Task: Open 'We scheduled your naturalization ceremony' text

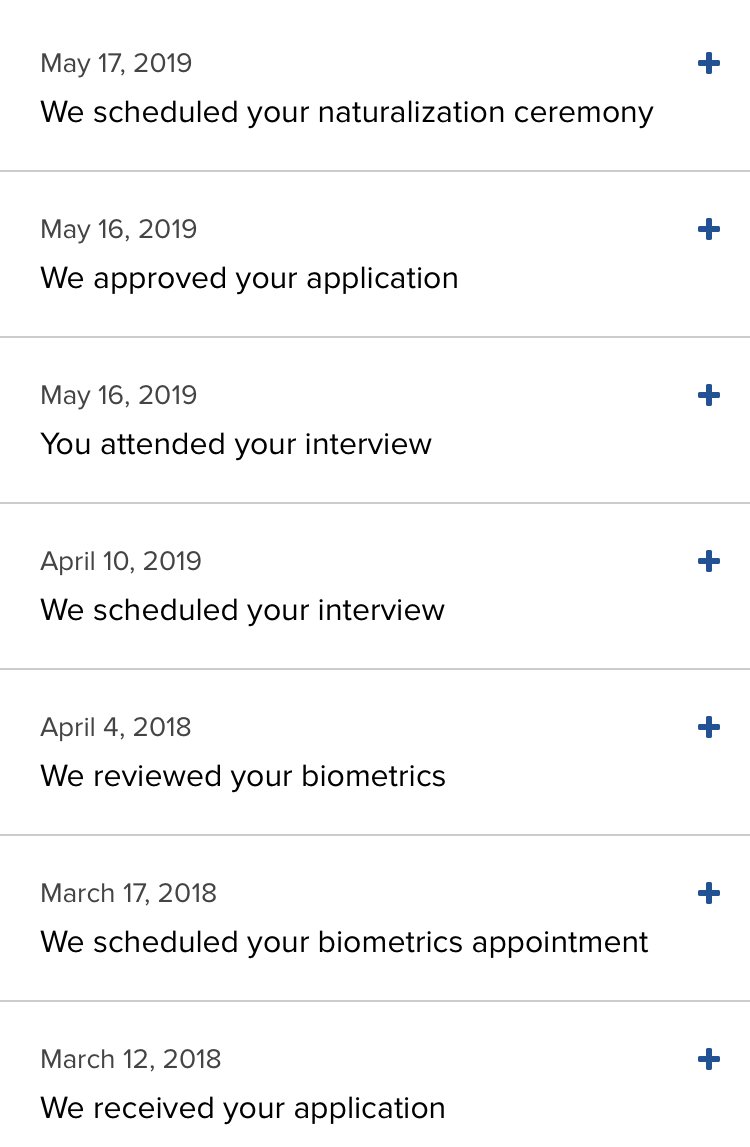Action: [347, 113]
